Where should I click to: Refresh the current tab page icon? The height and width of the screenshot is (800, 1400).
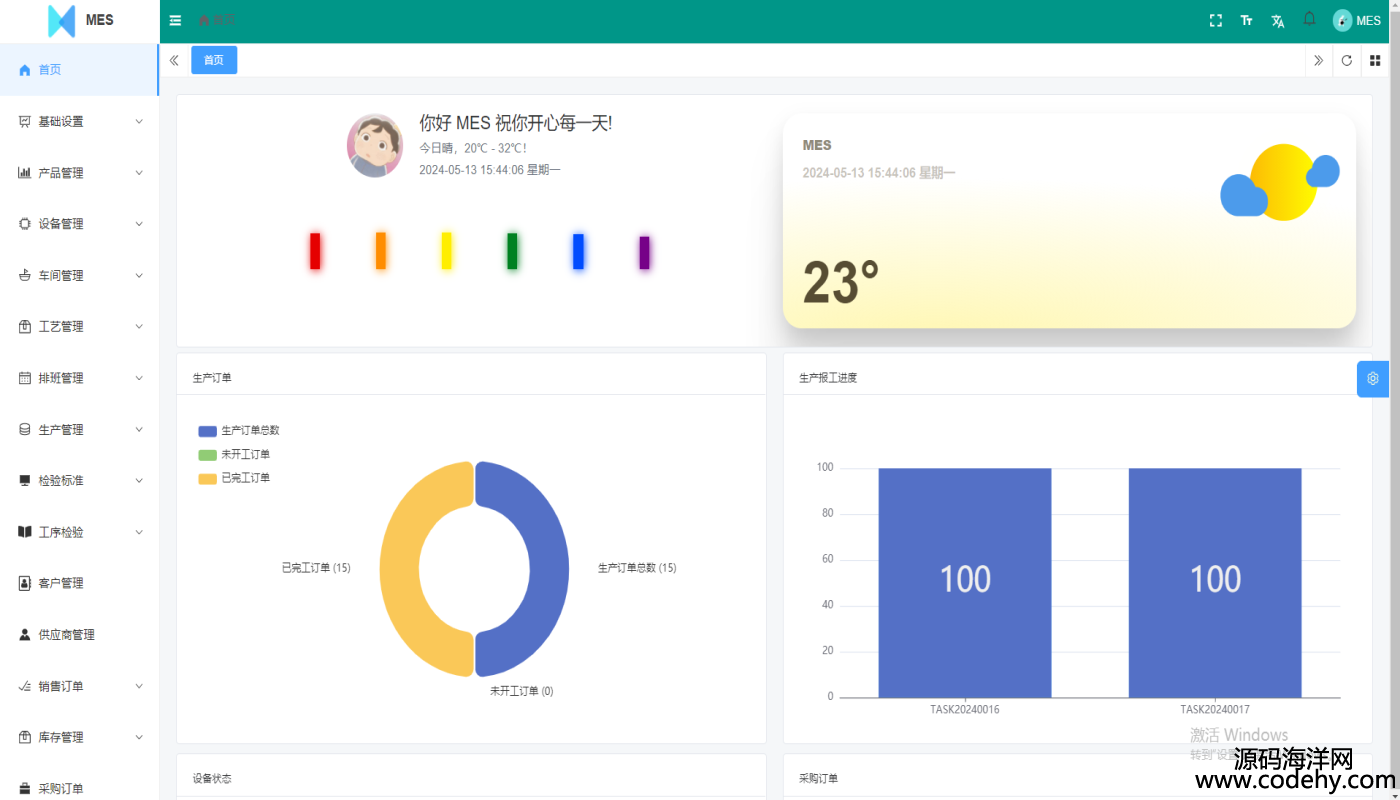tap(1347, 60)
